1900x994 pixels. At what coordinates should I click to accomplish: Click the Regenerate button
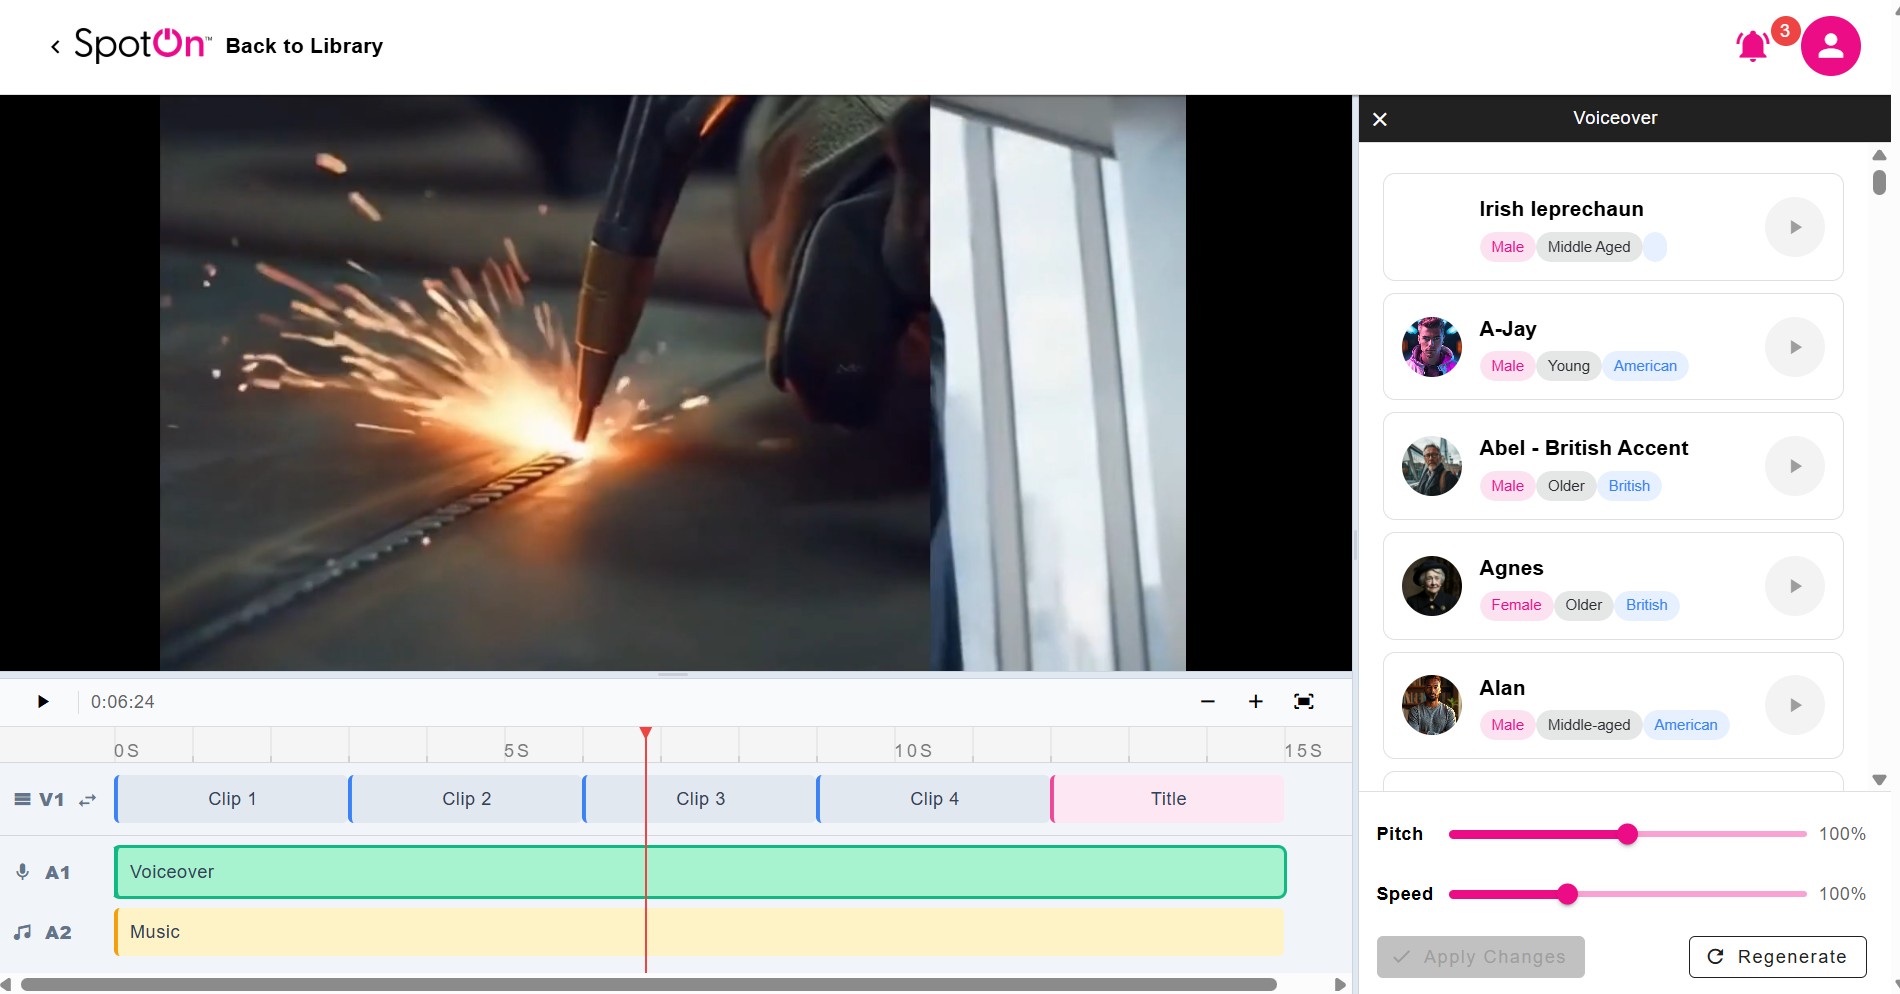[1778, 957]
